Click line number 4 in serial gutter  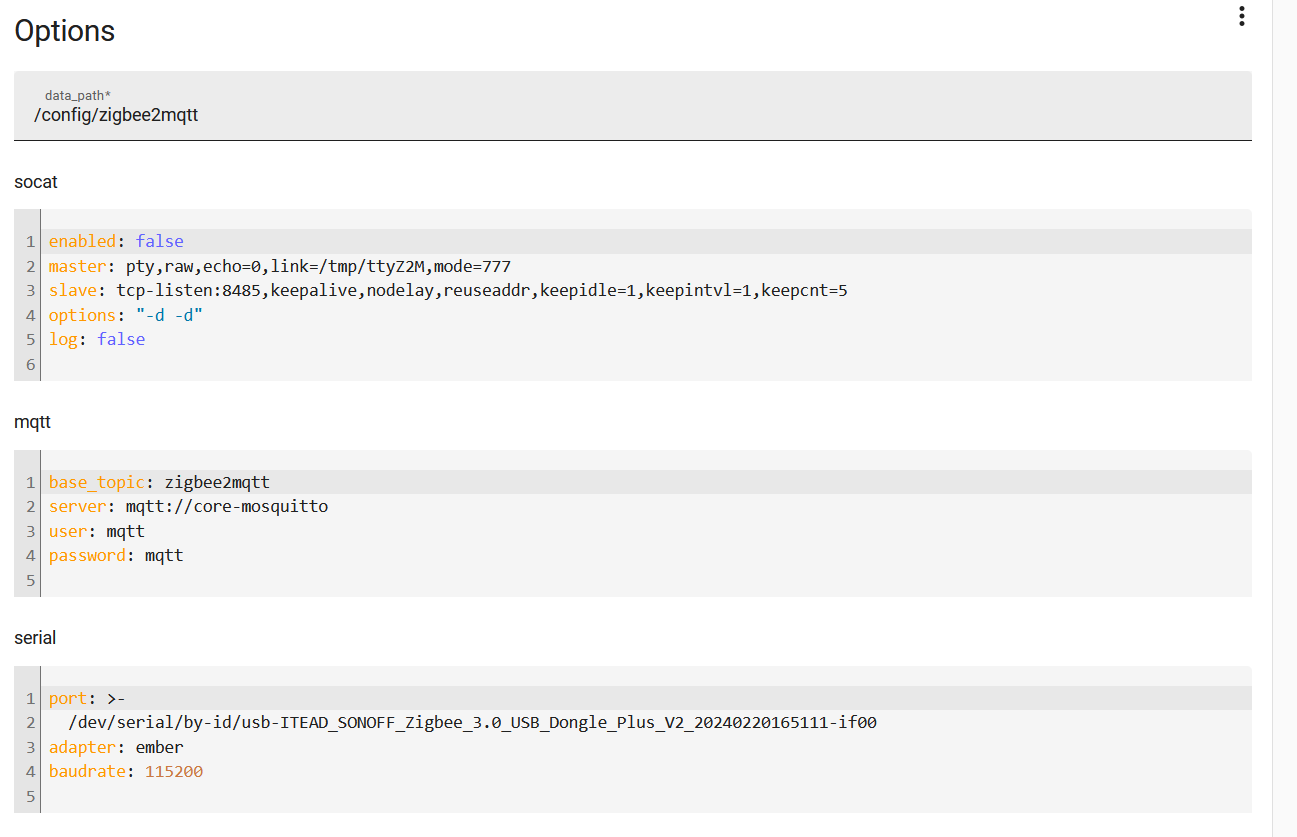click(x=30, y=772)
